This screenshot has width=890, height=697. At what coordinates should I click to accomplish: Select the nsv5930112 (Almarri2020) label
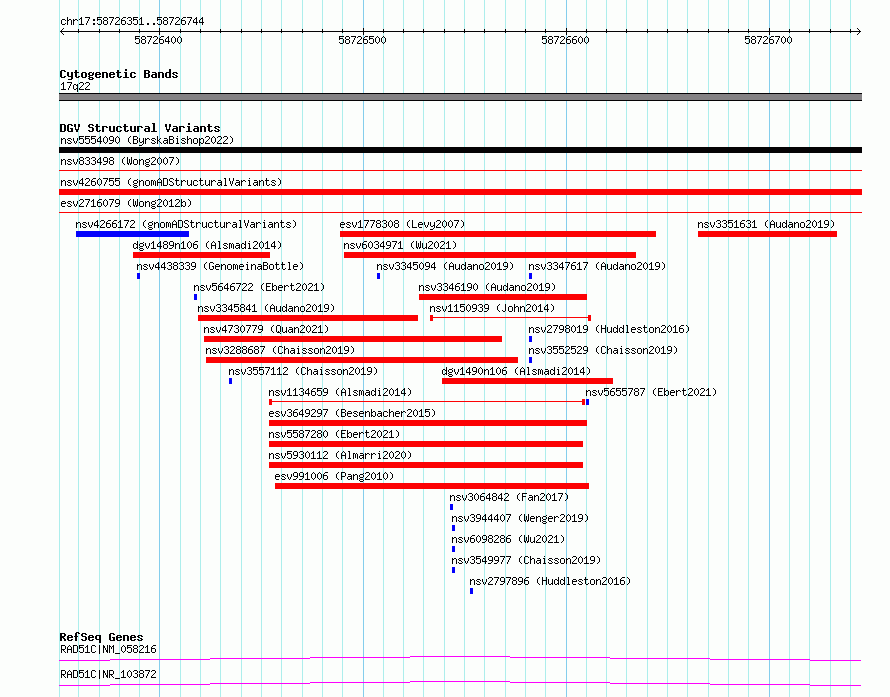click(340, 455)
